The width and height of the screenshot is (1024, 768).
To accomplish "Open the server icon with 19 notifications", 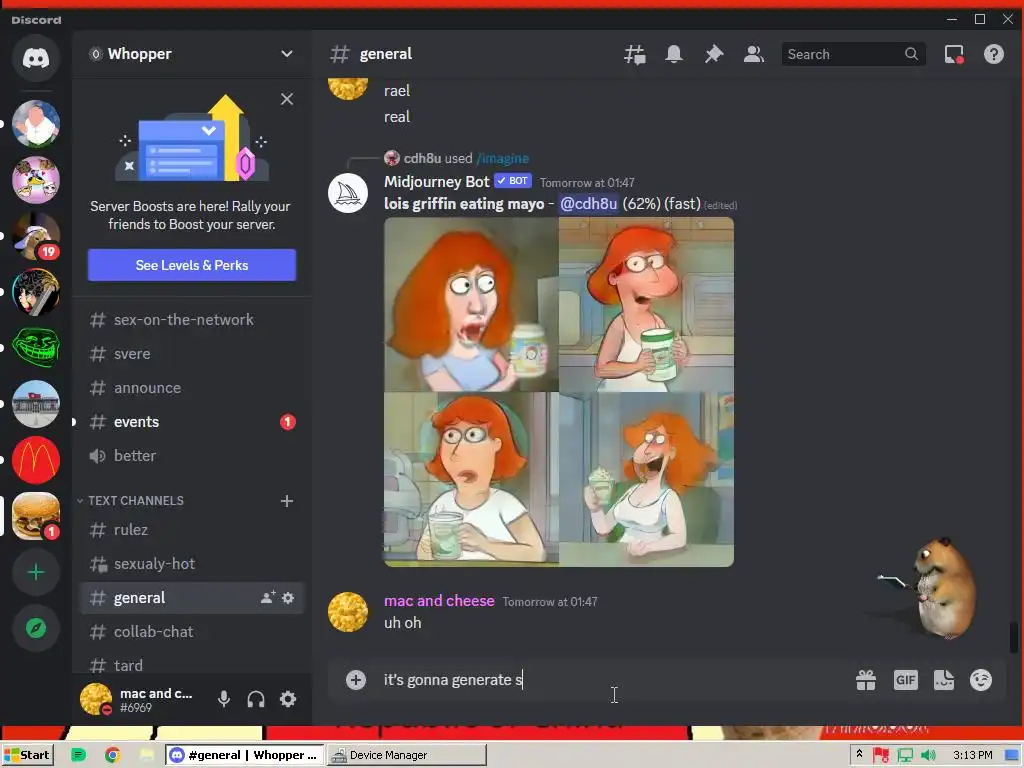I will (x=36, y=236).
